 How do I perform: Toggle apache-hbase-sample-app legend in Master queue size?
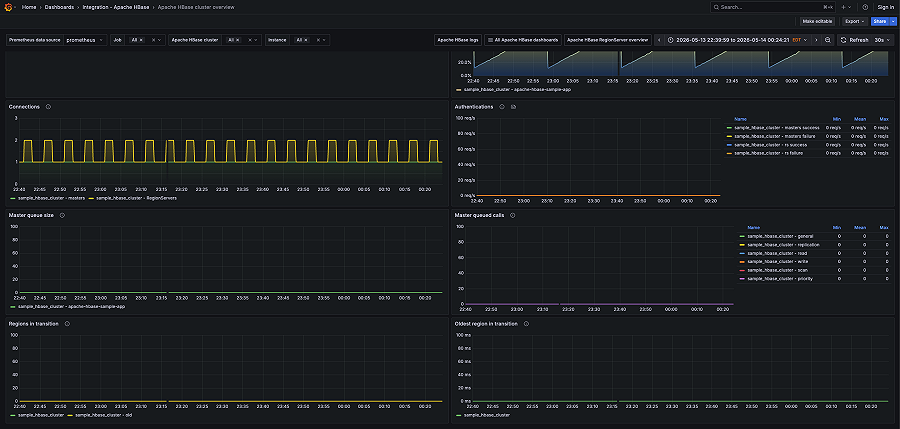coord(71,307)
